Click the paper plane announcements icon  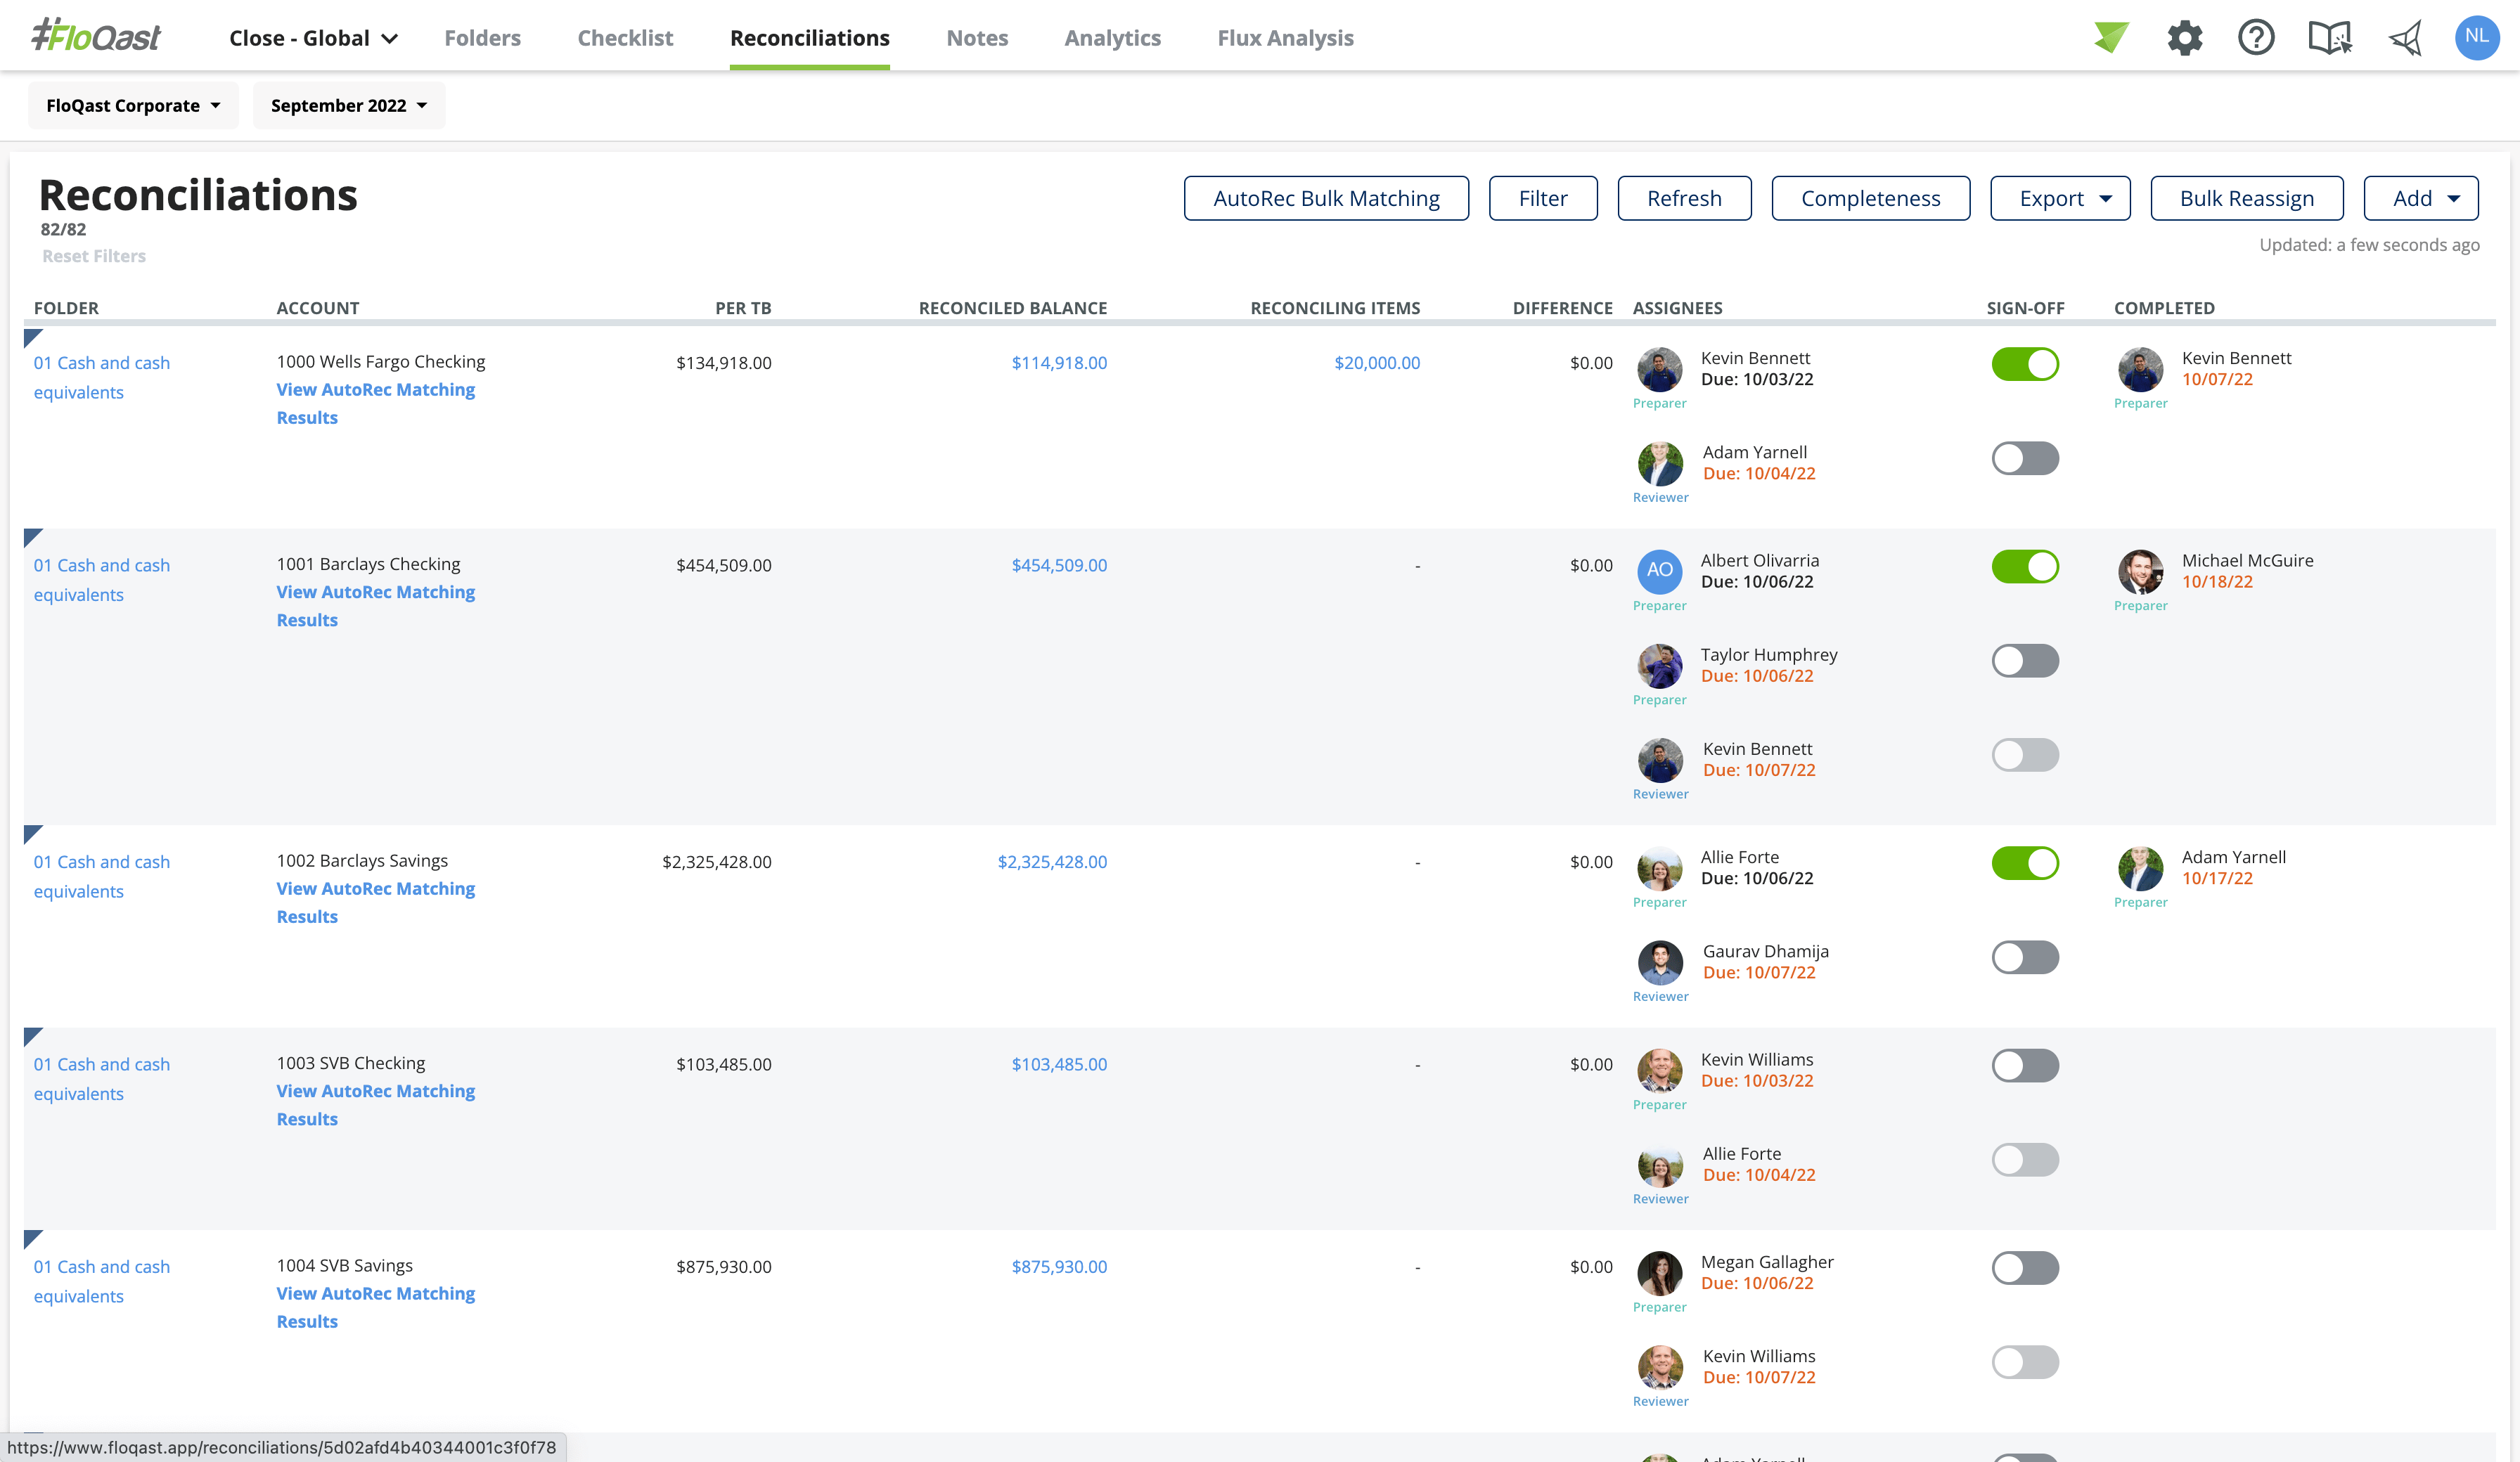[x=2405, y=37]
